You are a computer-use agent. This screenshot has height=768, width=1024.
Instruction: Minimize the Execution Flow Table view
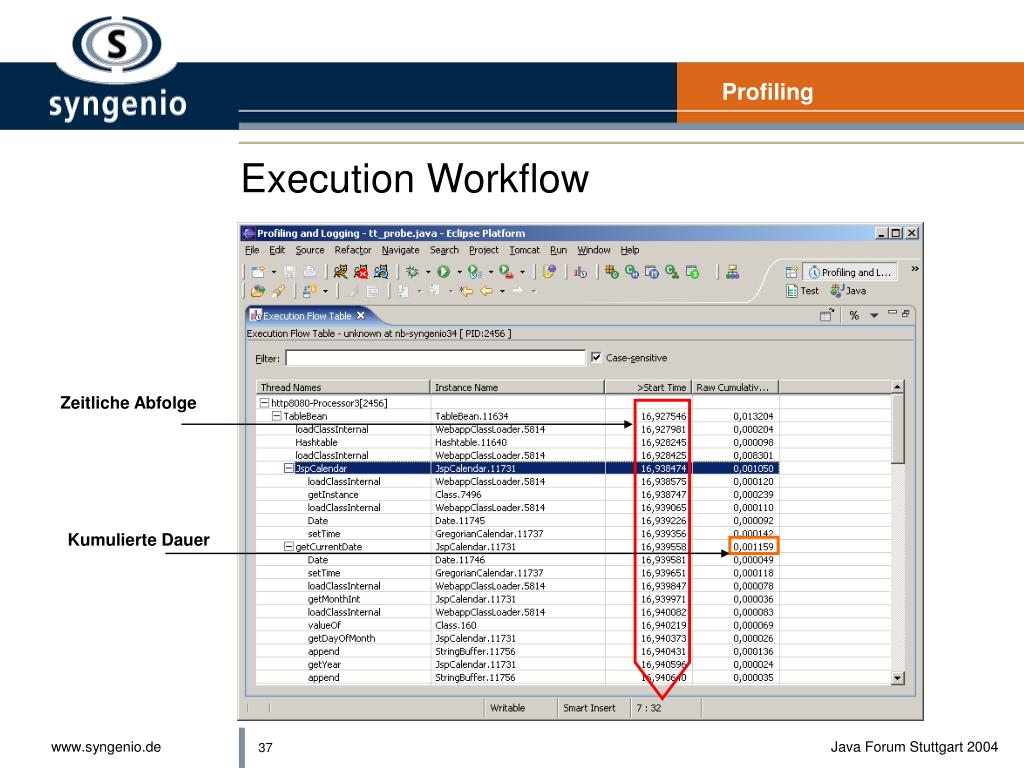892,313
